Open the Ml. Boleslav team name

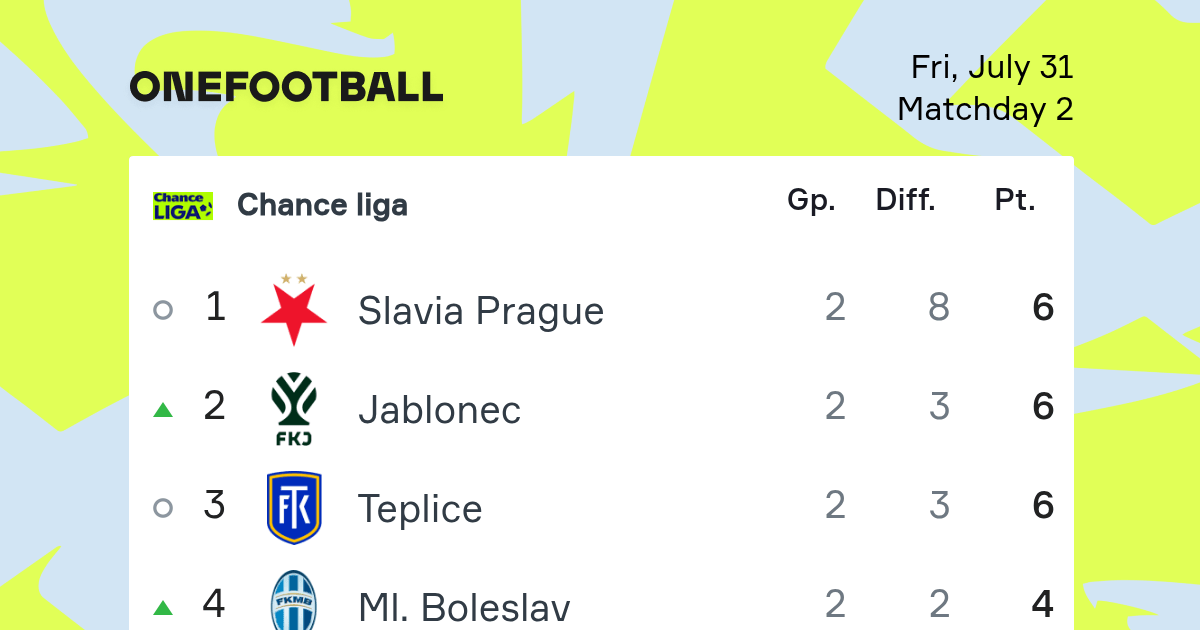click(x=465, y=608)
